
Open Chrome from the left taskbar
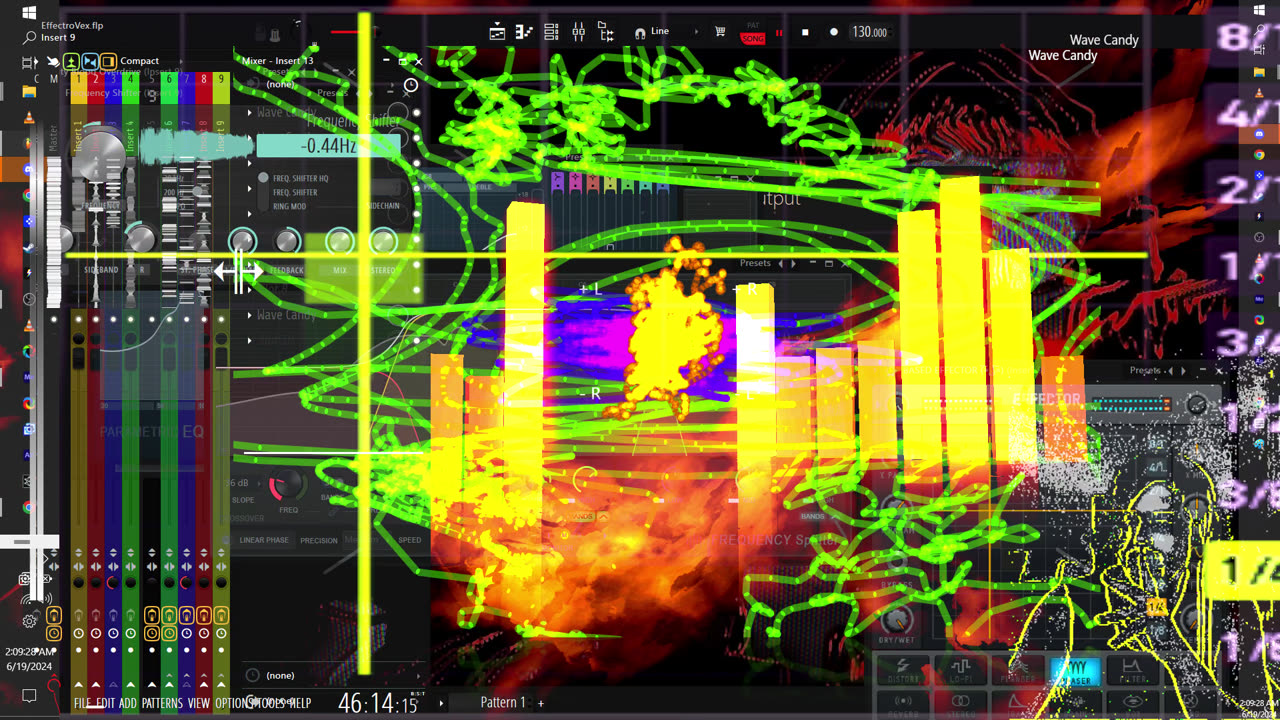point(29,196)
